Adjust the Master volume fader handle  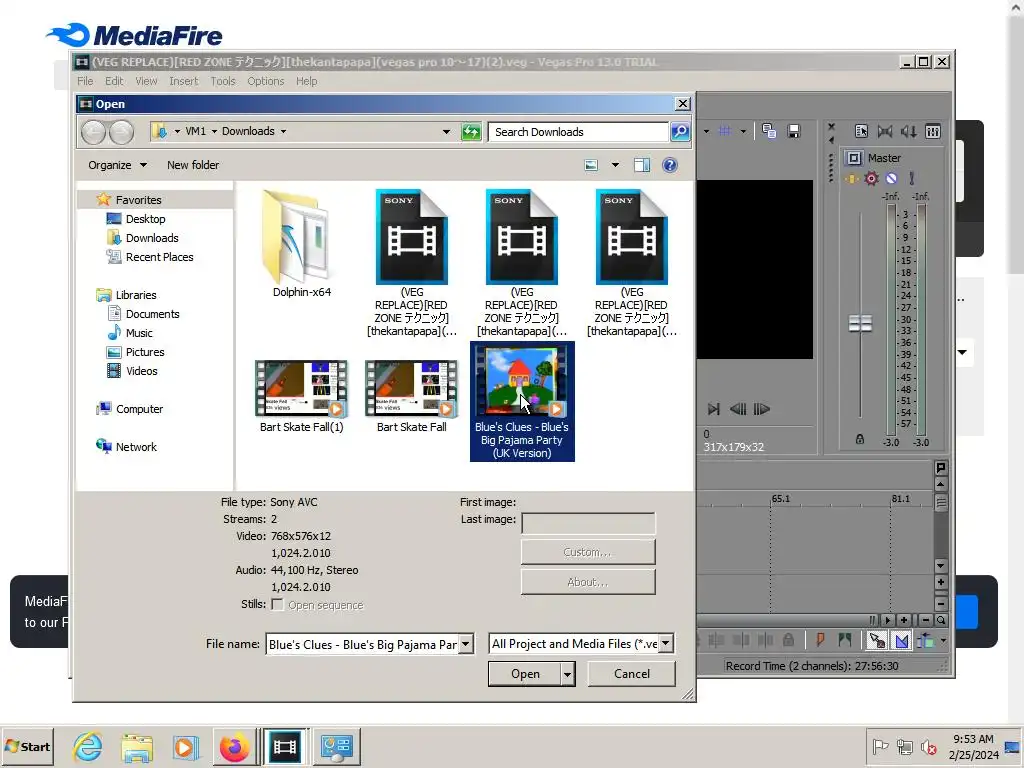coord(860,323)
